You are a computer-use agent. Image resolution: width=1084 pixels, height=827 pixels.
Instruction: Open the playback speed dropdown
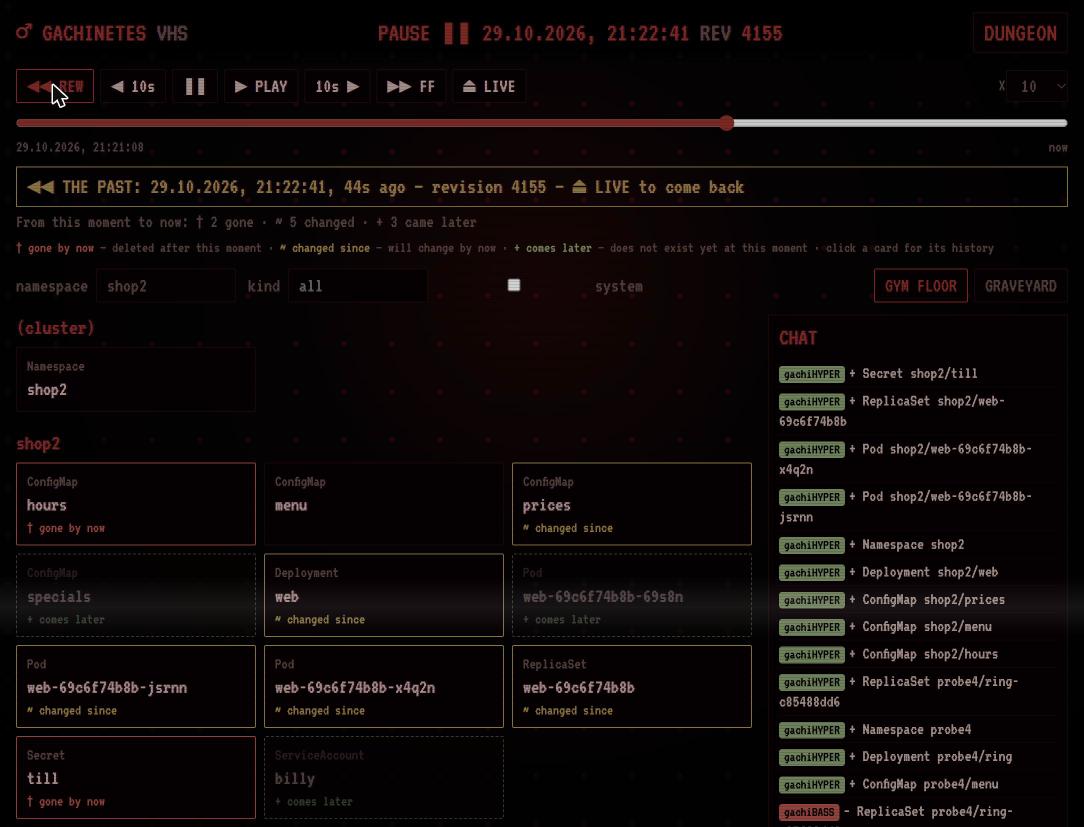coord(1036,86)
